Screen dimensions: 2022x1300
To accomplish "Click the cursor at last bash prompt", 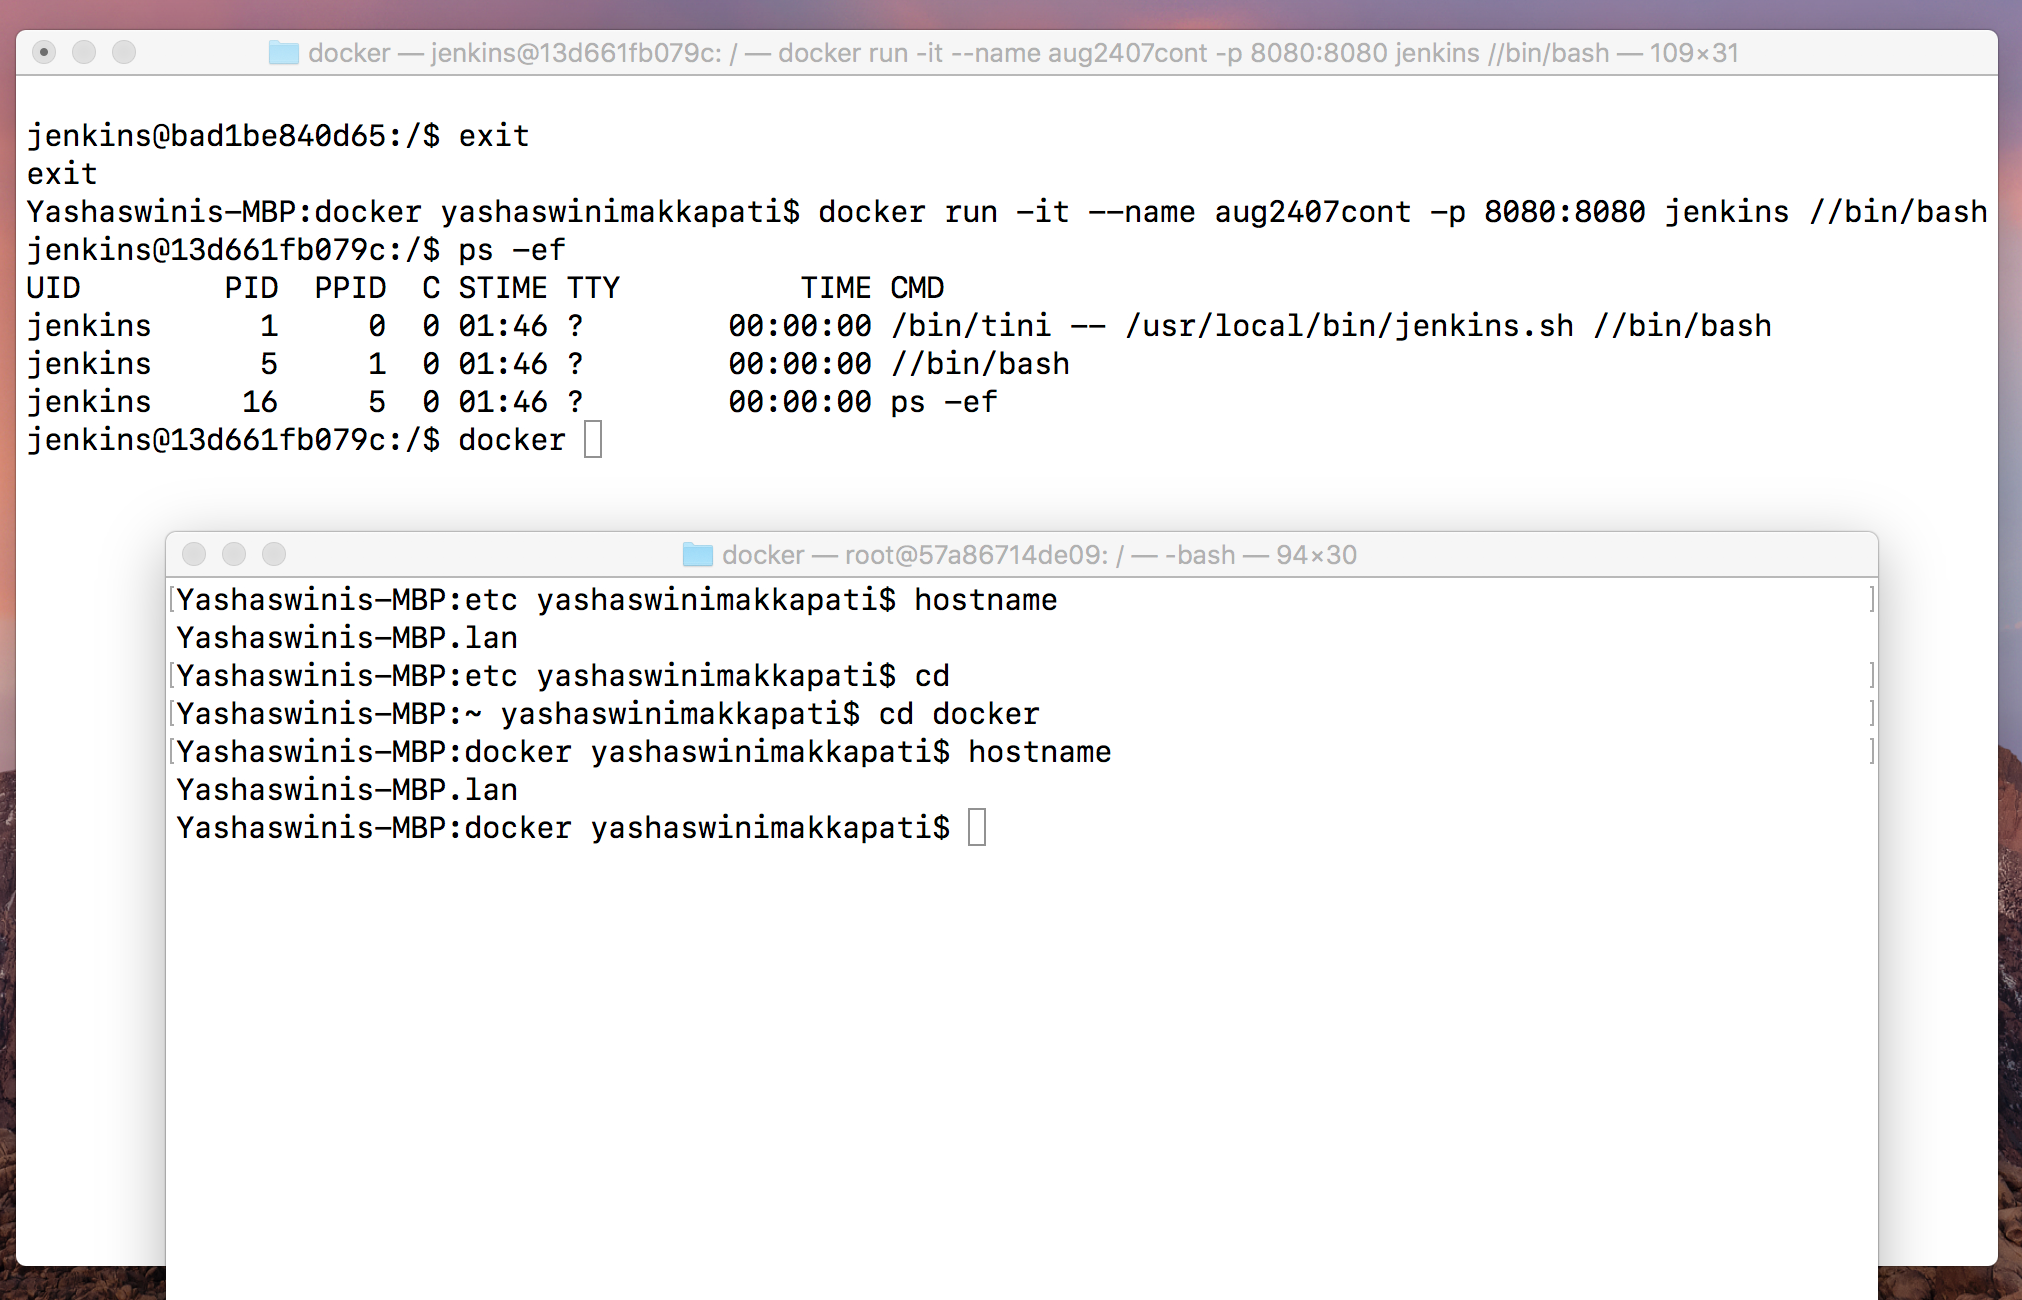I will 977,828.
